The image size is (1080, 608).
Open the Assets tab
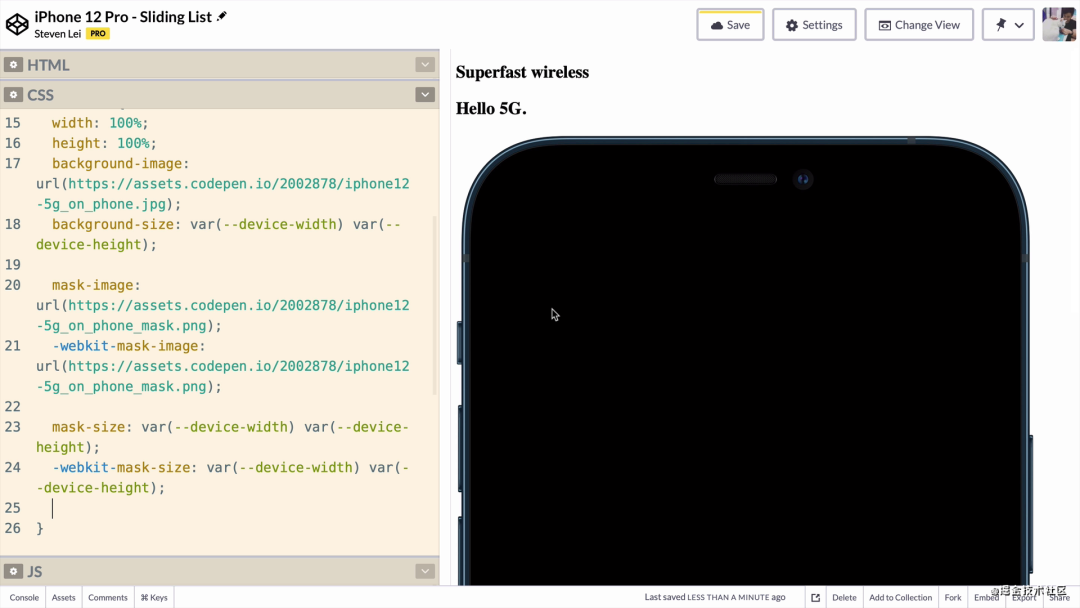(x=63, y=597)
